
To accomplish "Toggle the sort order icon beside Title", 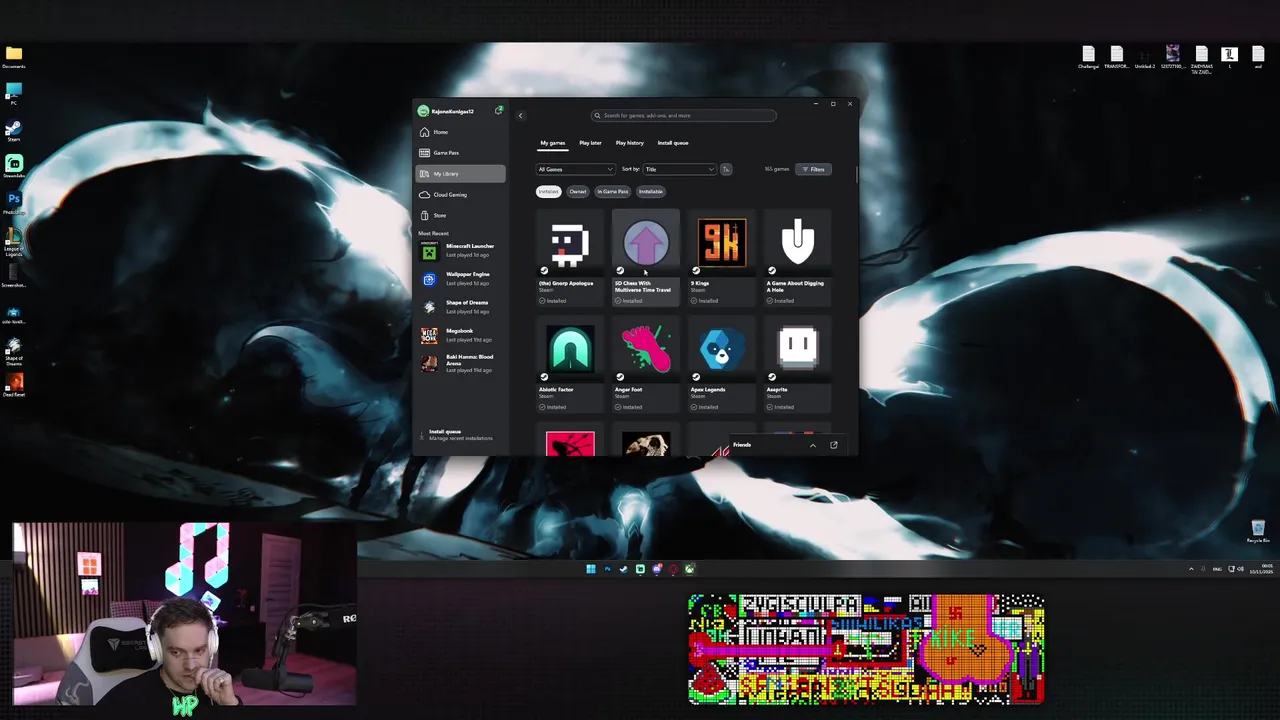I will click(x=726, y=169).
